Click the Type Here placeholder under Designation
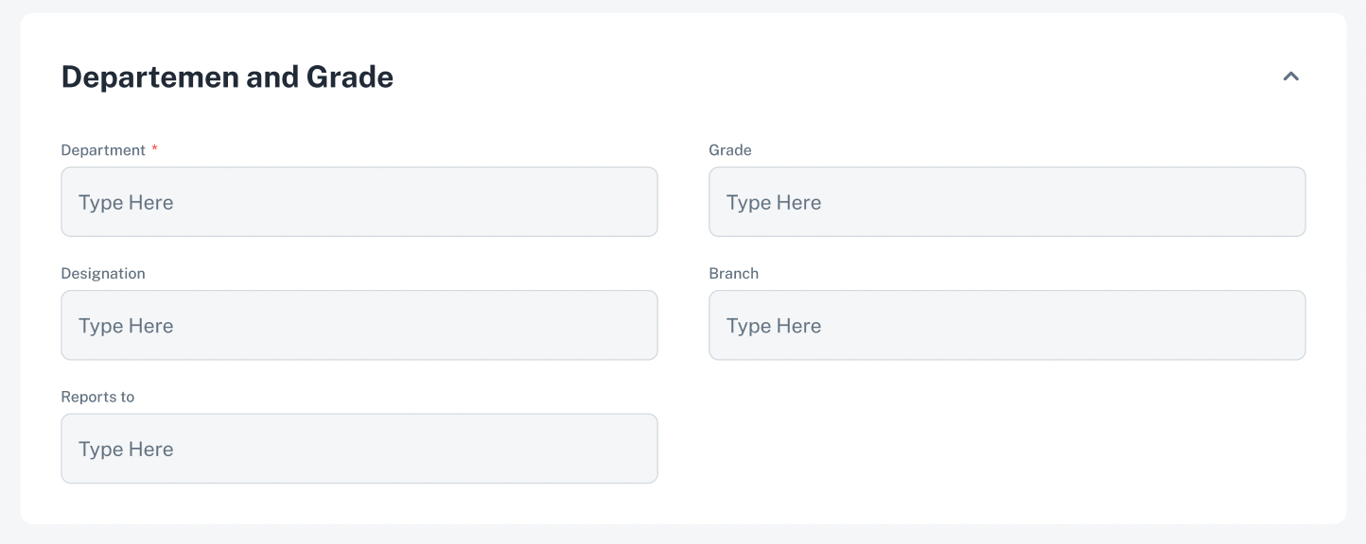 (x=126, y=326)
